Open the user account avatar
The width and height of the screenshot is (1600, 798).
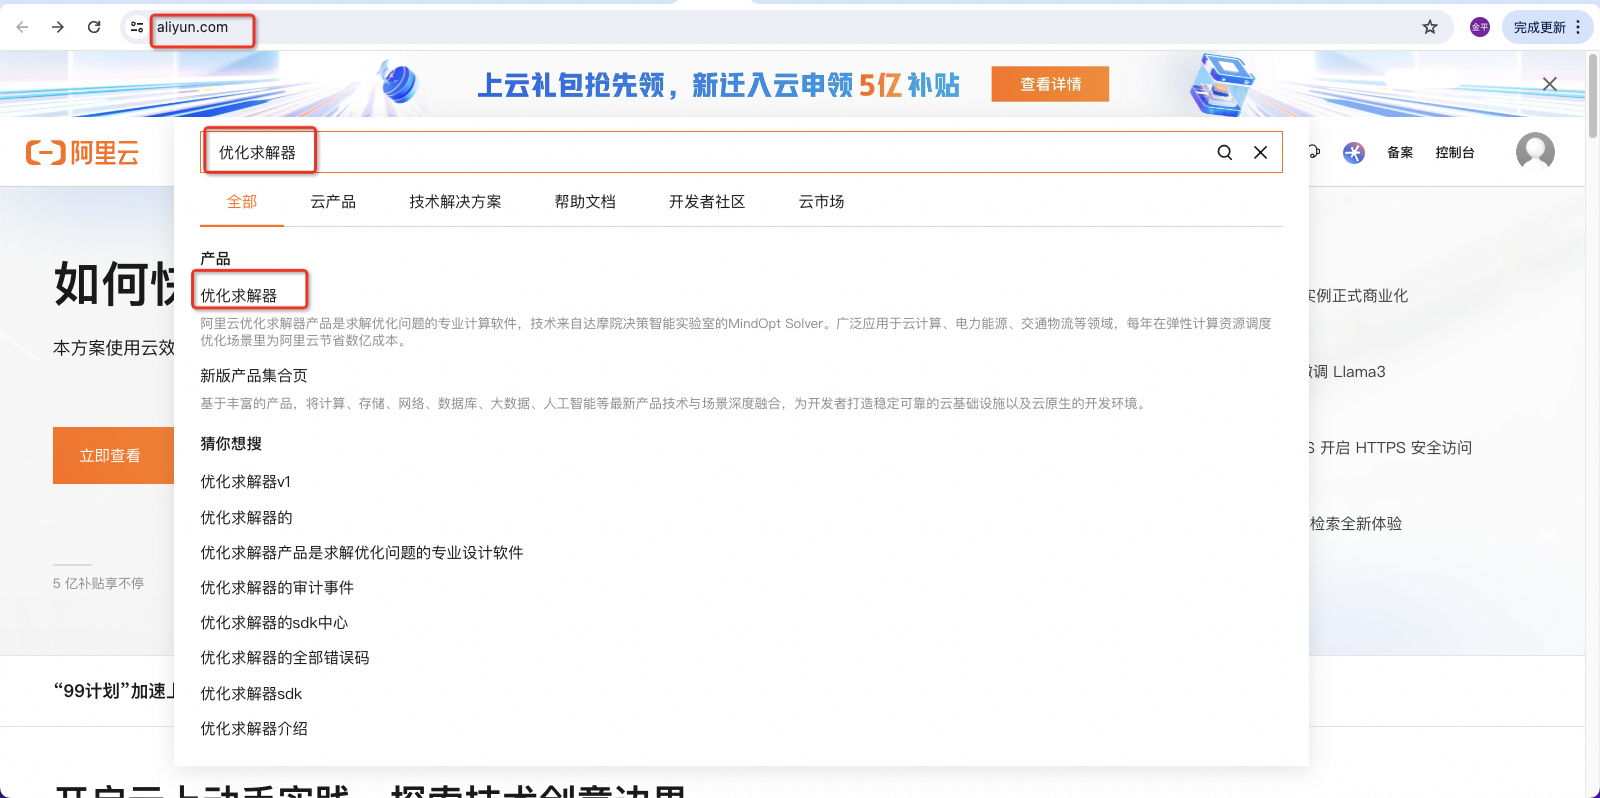click(x=1535, y=152)
